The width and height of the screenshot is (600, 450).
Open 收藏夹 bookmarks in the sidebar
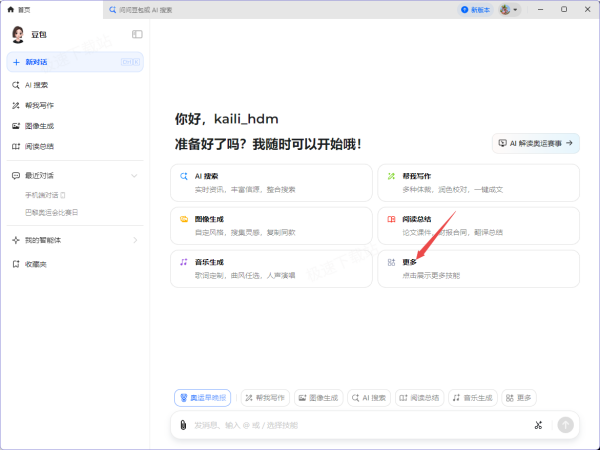pos(35,264)
